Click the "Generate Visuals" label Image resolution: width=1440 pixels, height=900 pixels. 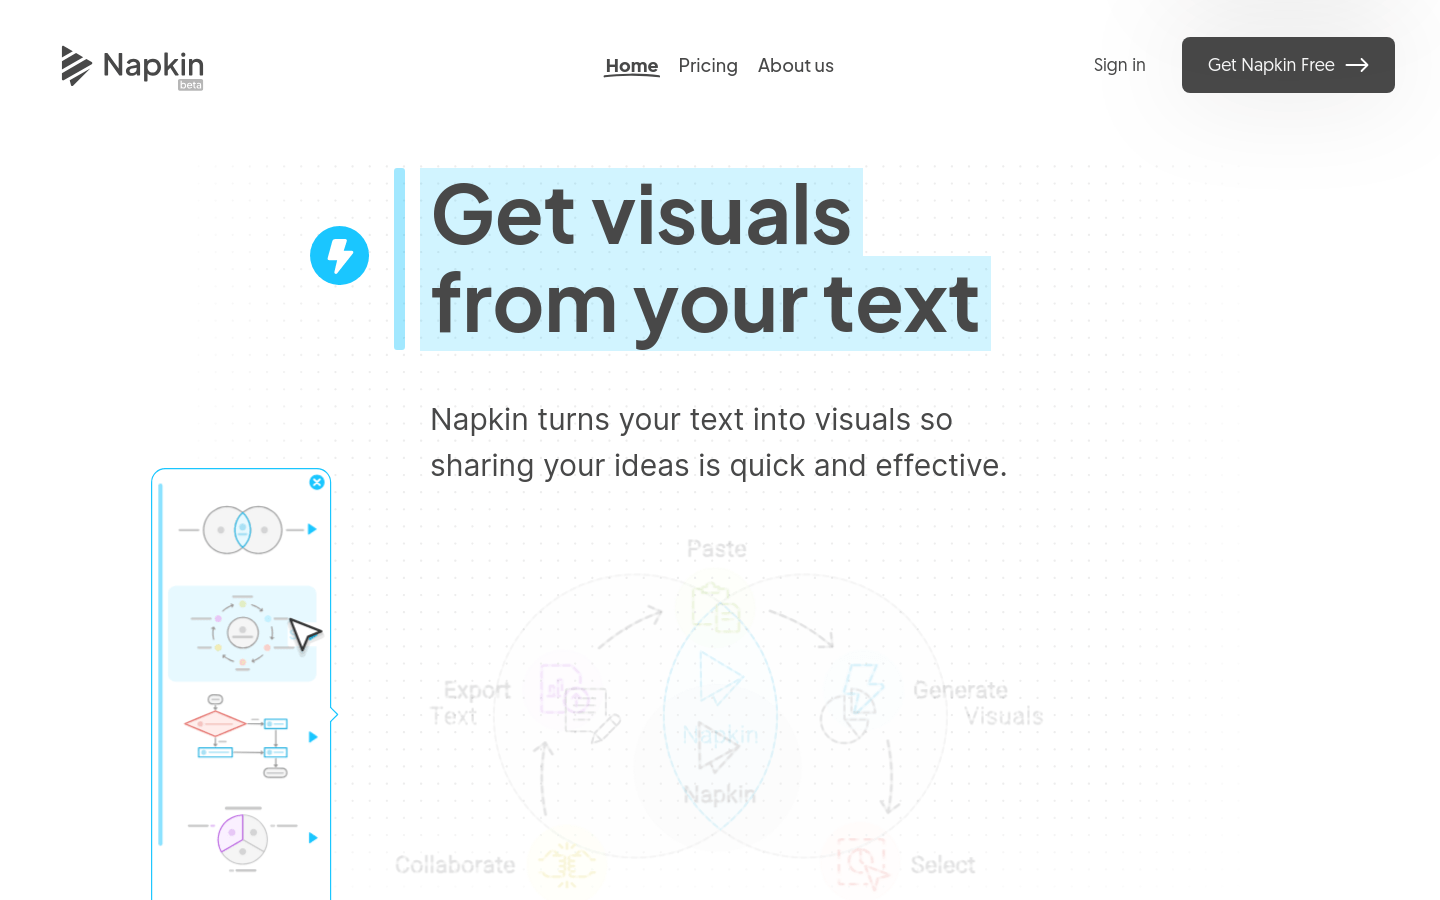pyautogui.click(x=977, y=703)
